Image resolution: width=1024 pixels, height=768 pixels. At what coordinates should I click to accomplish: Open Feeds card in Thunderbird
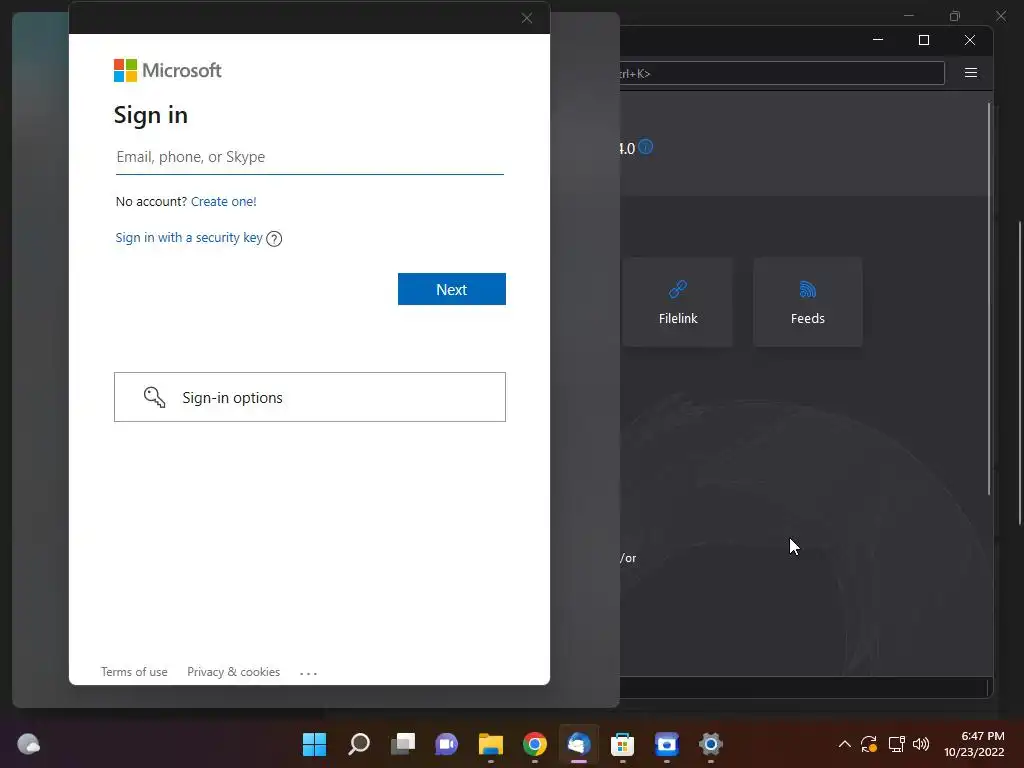808,302
